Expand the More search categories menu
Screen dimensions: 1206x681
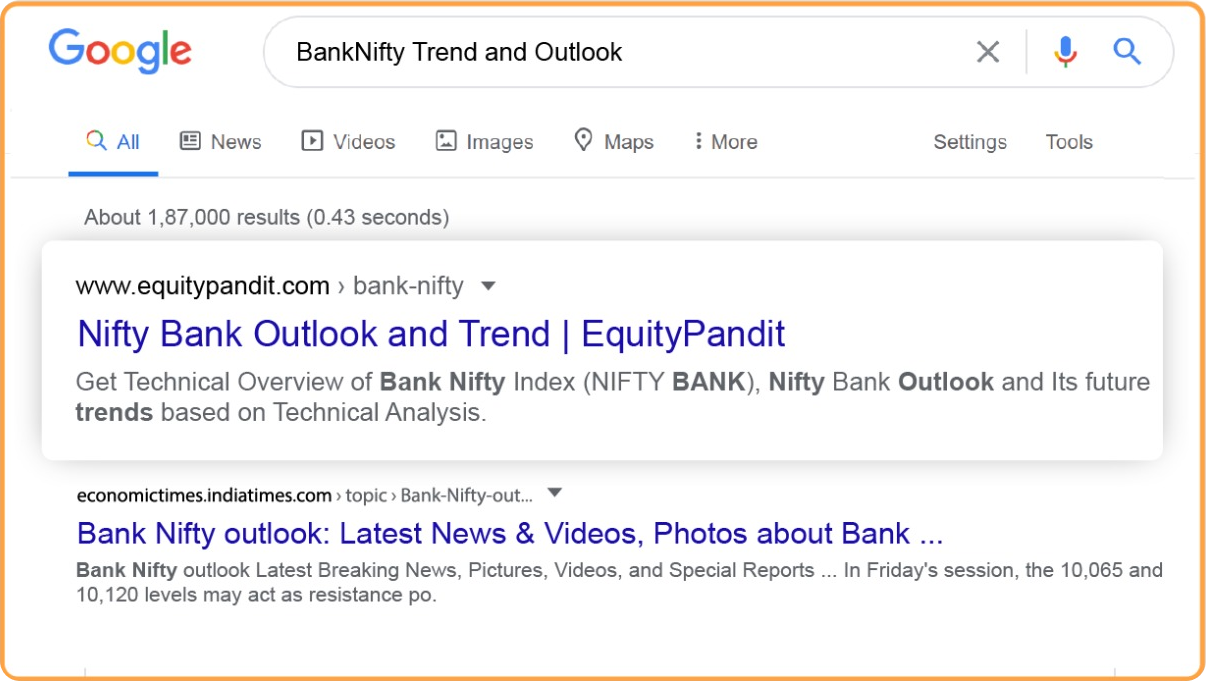click(725, 142)
